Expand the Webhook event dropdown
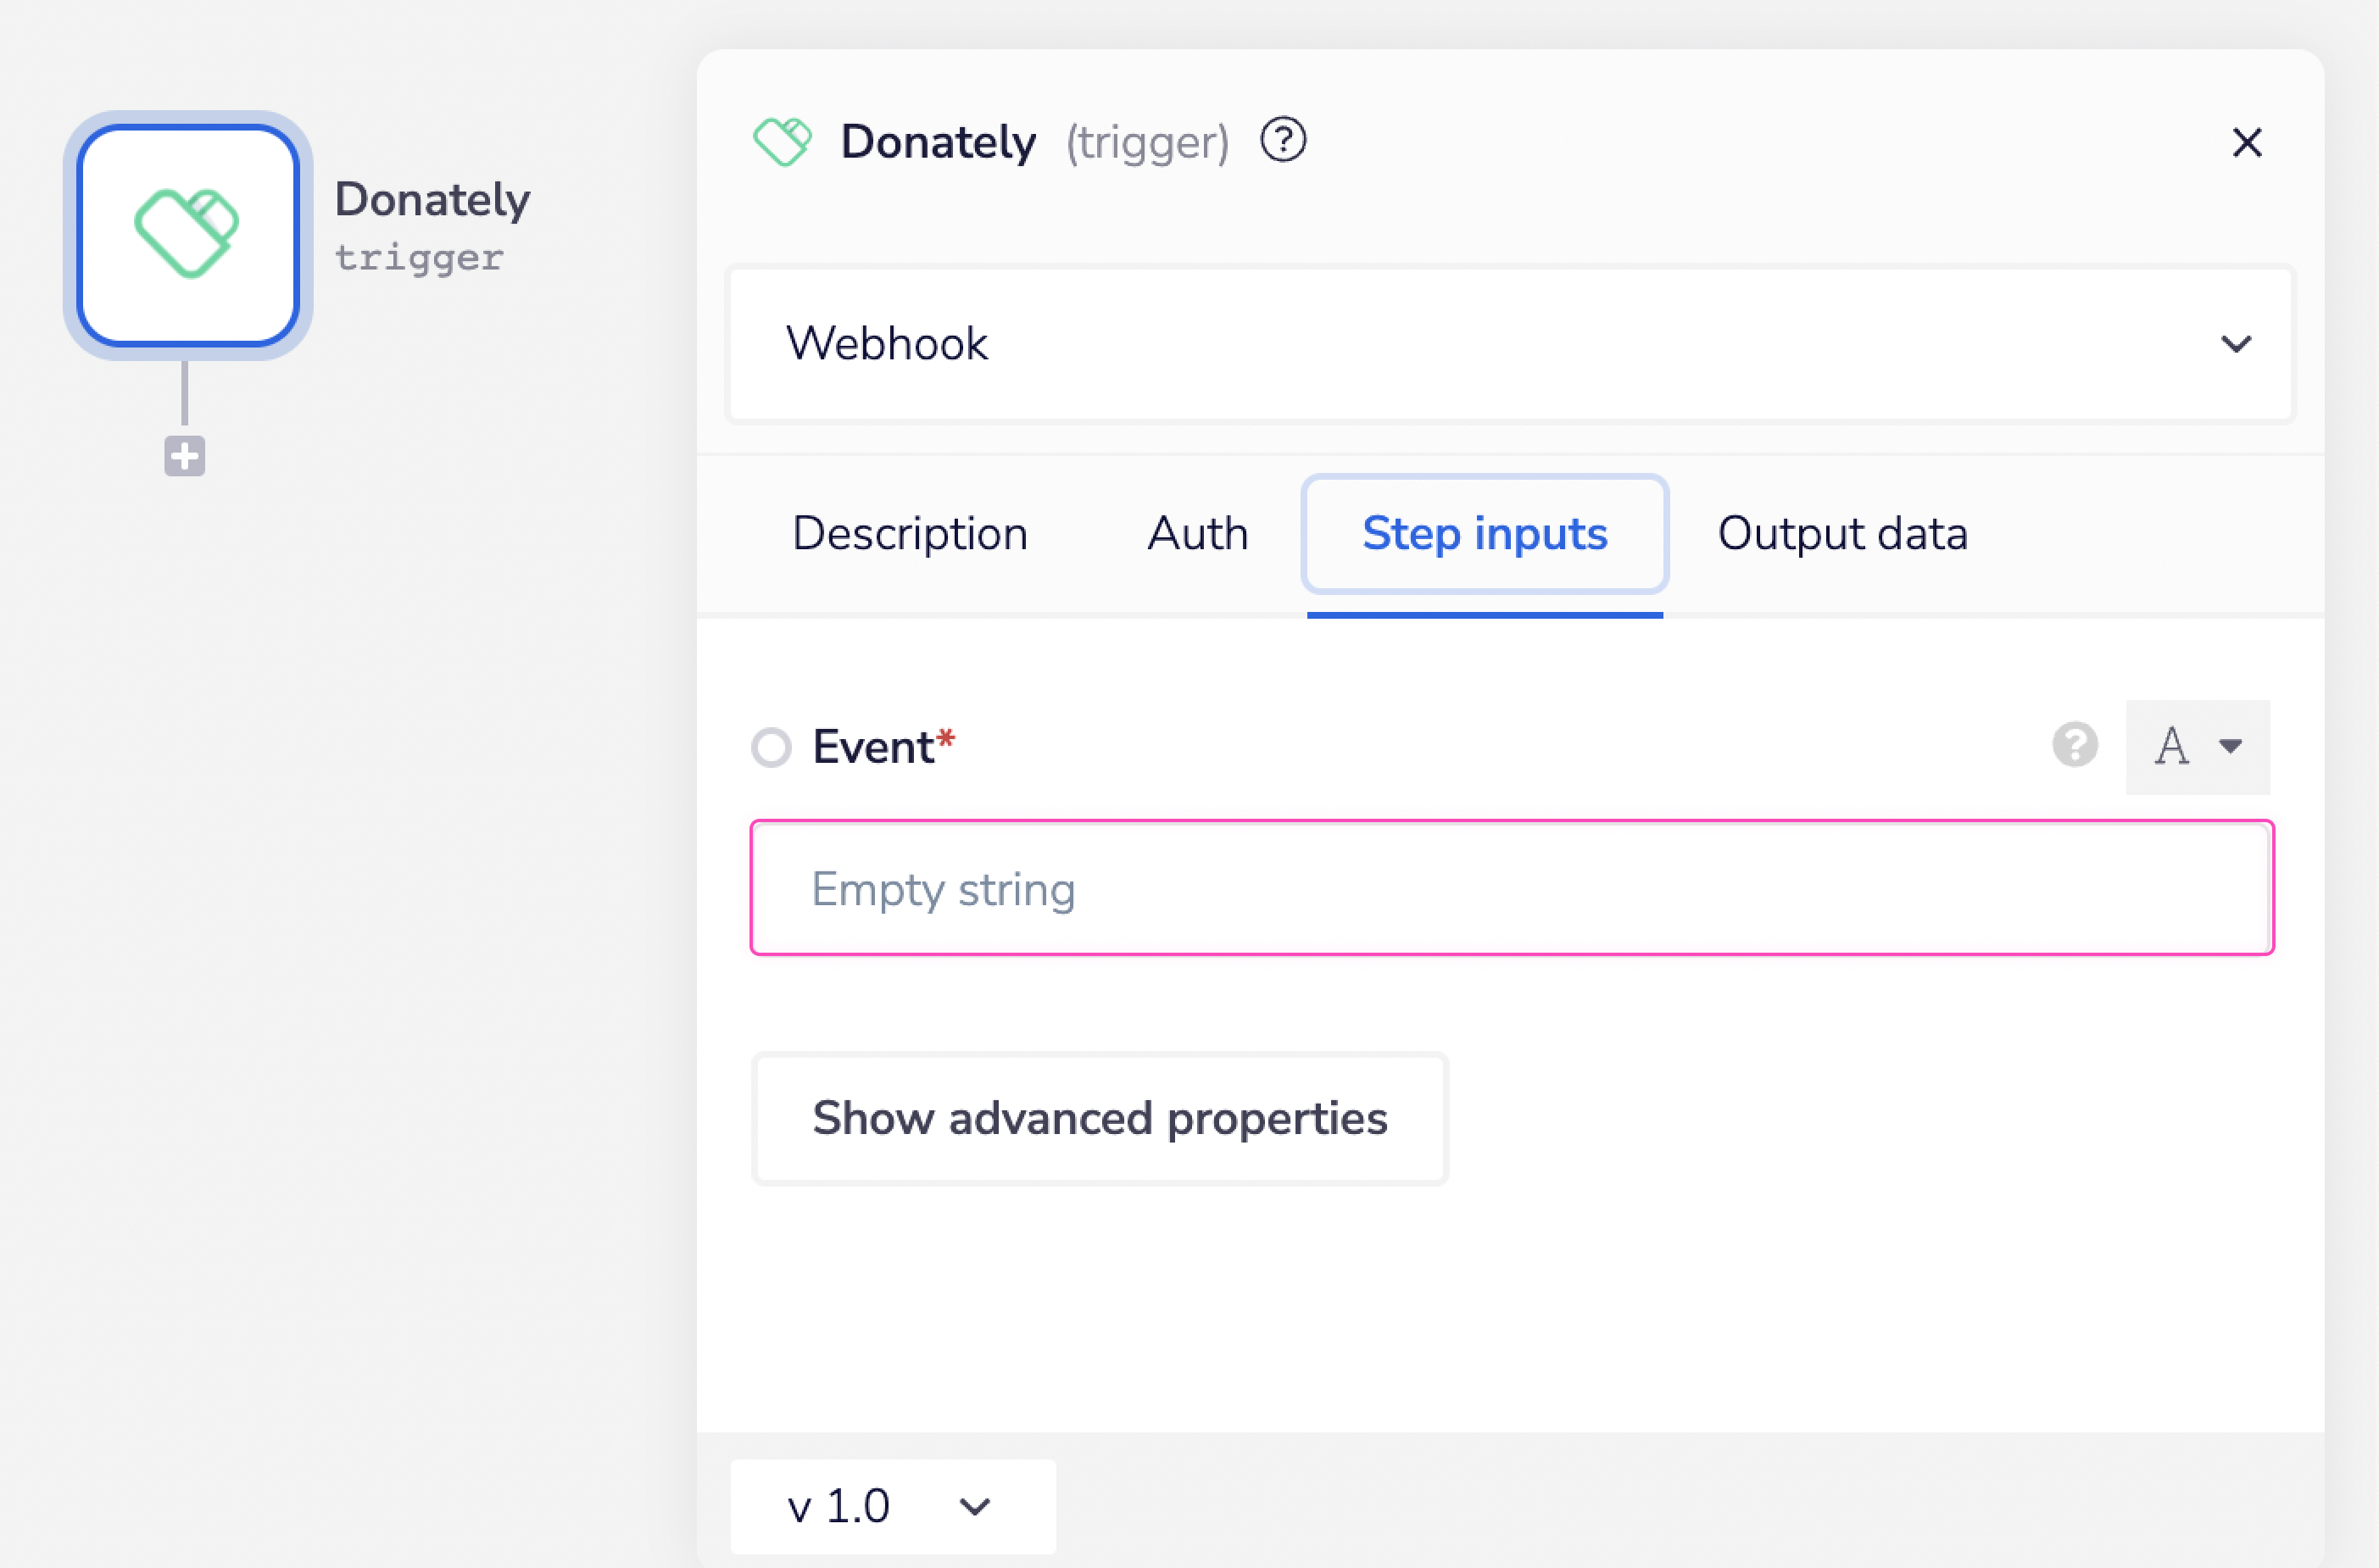Screen dimensions: 2379x1568 (x=2237, y=344)
